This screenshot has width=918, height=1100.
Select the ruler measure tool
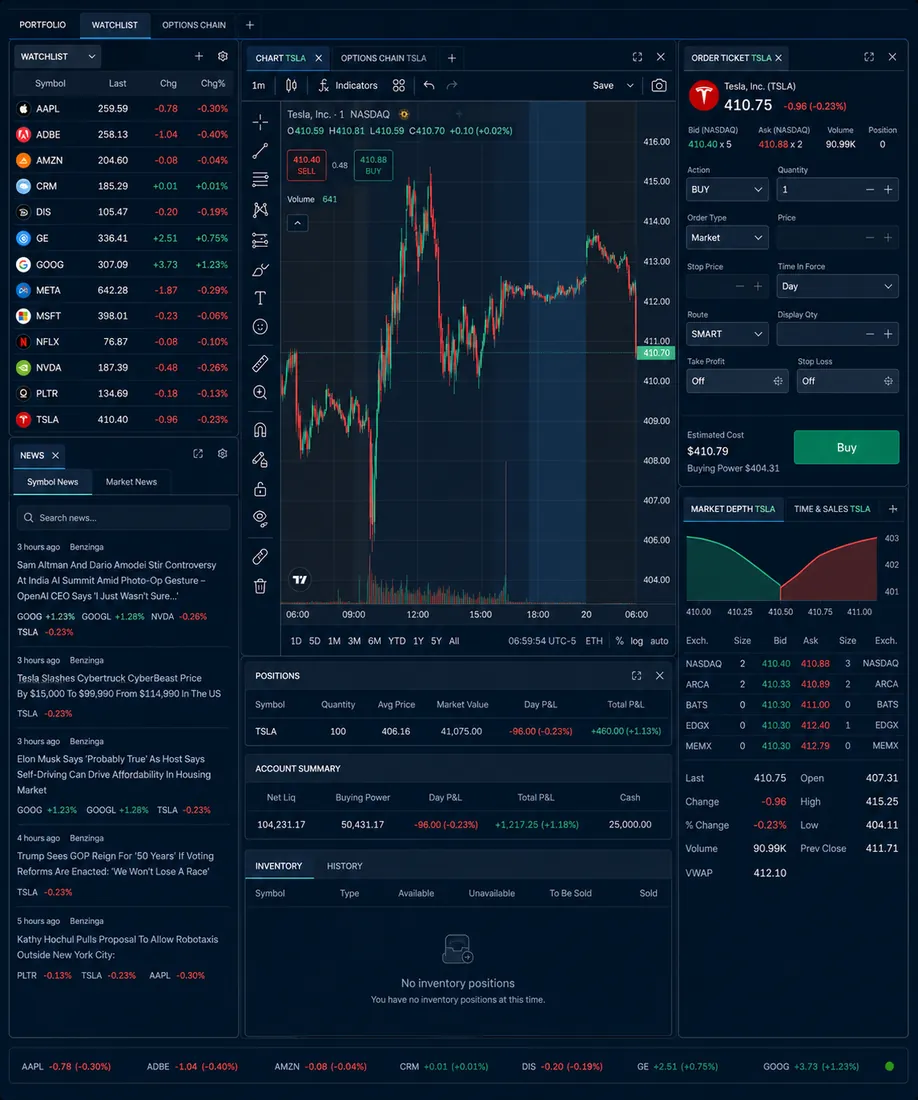260,363
